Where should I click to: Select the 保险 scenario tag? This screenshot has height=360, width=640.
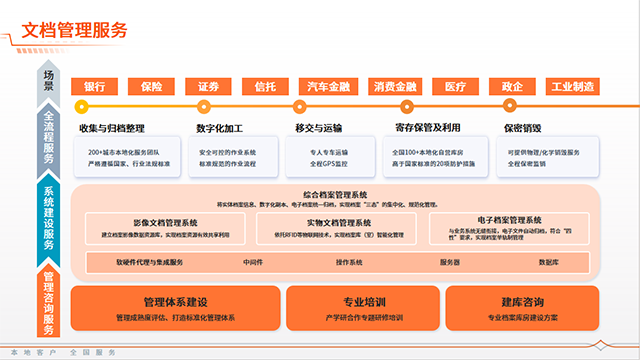point(151,87)
